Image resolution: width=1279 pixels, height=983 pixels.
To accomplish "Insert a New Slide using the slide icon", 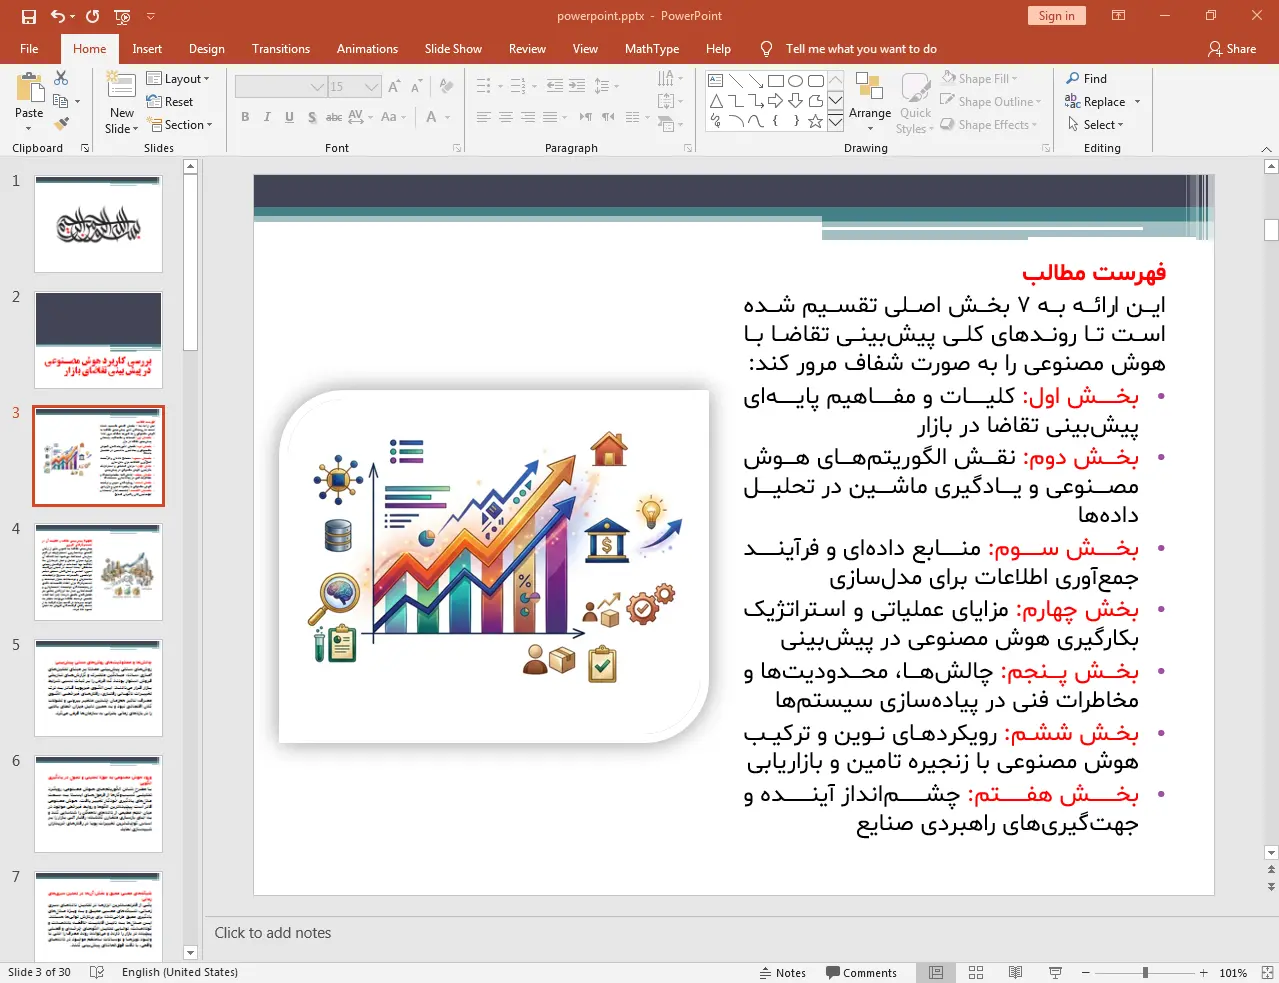I will tap(121, 87).
